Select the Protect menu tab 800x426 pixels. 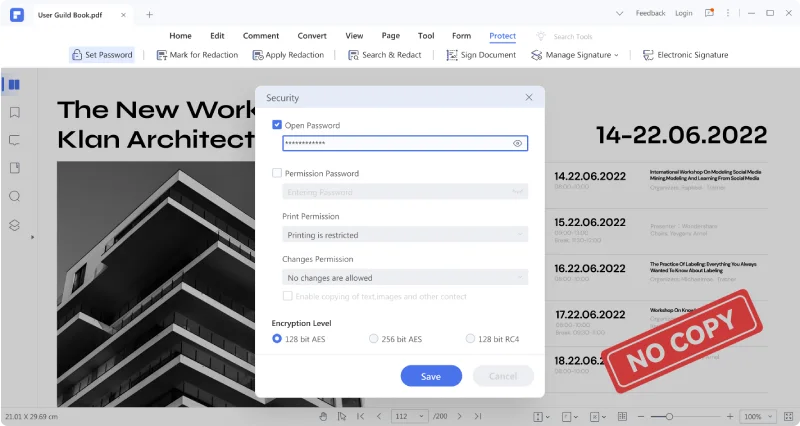[x=503, y=36]
